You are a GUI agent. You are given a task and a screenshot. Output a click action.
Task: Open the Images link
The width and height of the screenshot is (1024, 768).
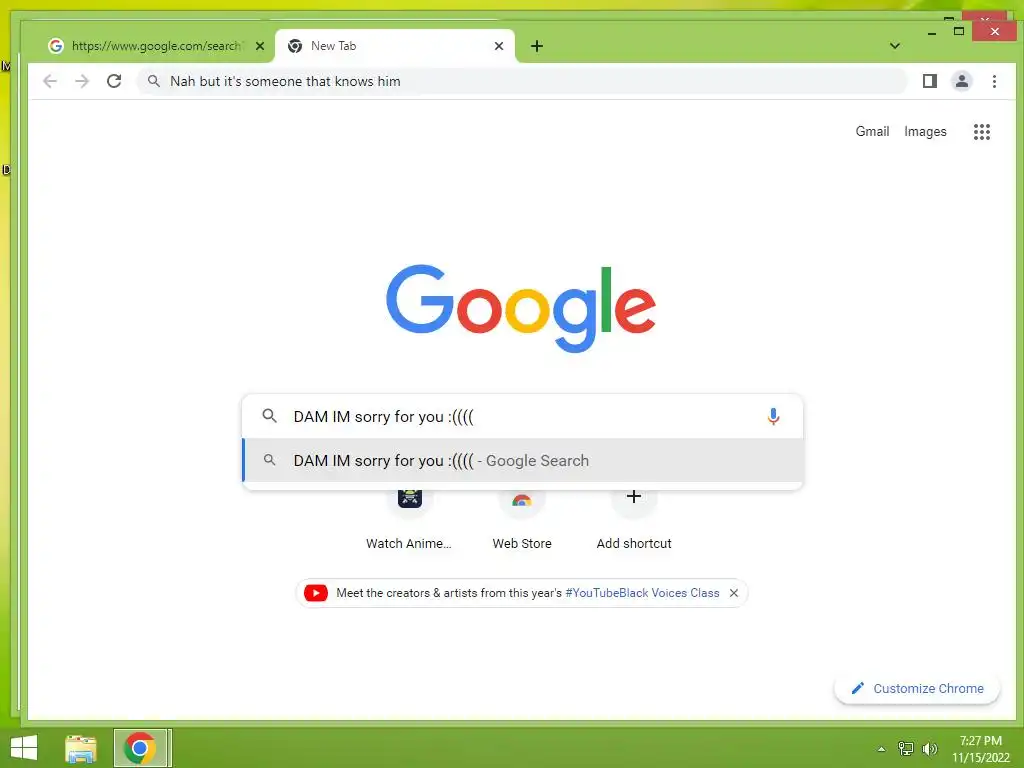point(925,131)
